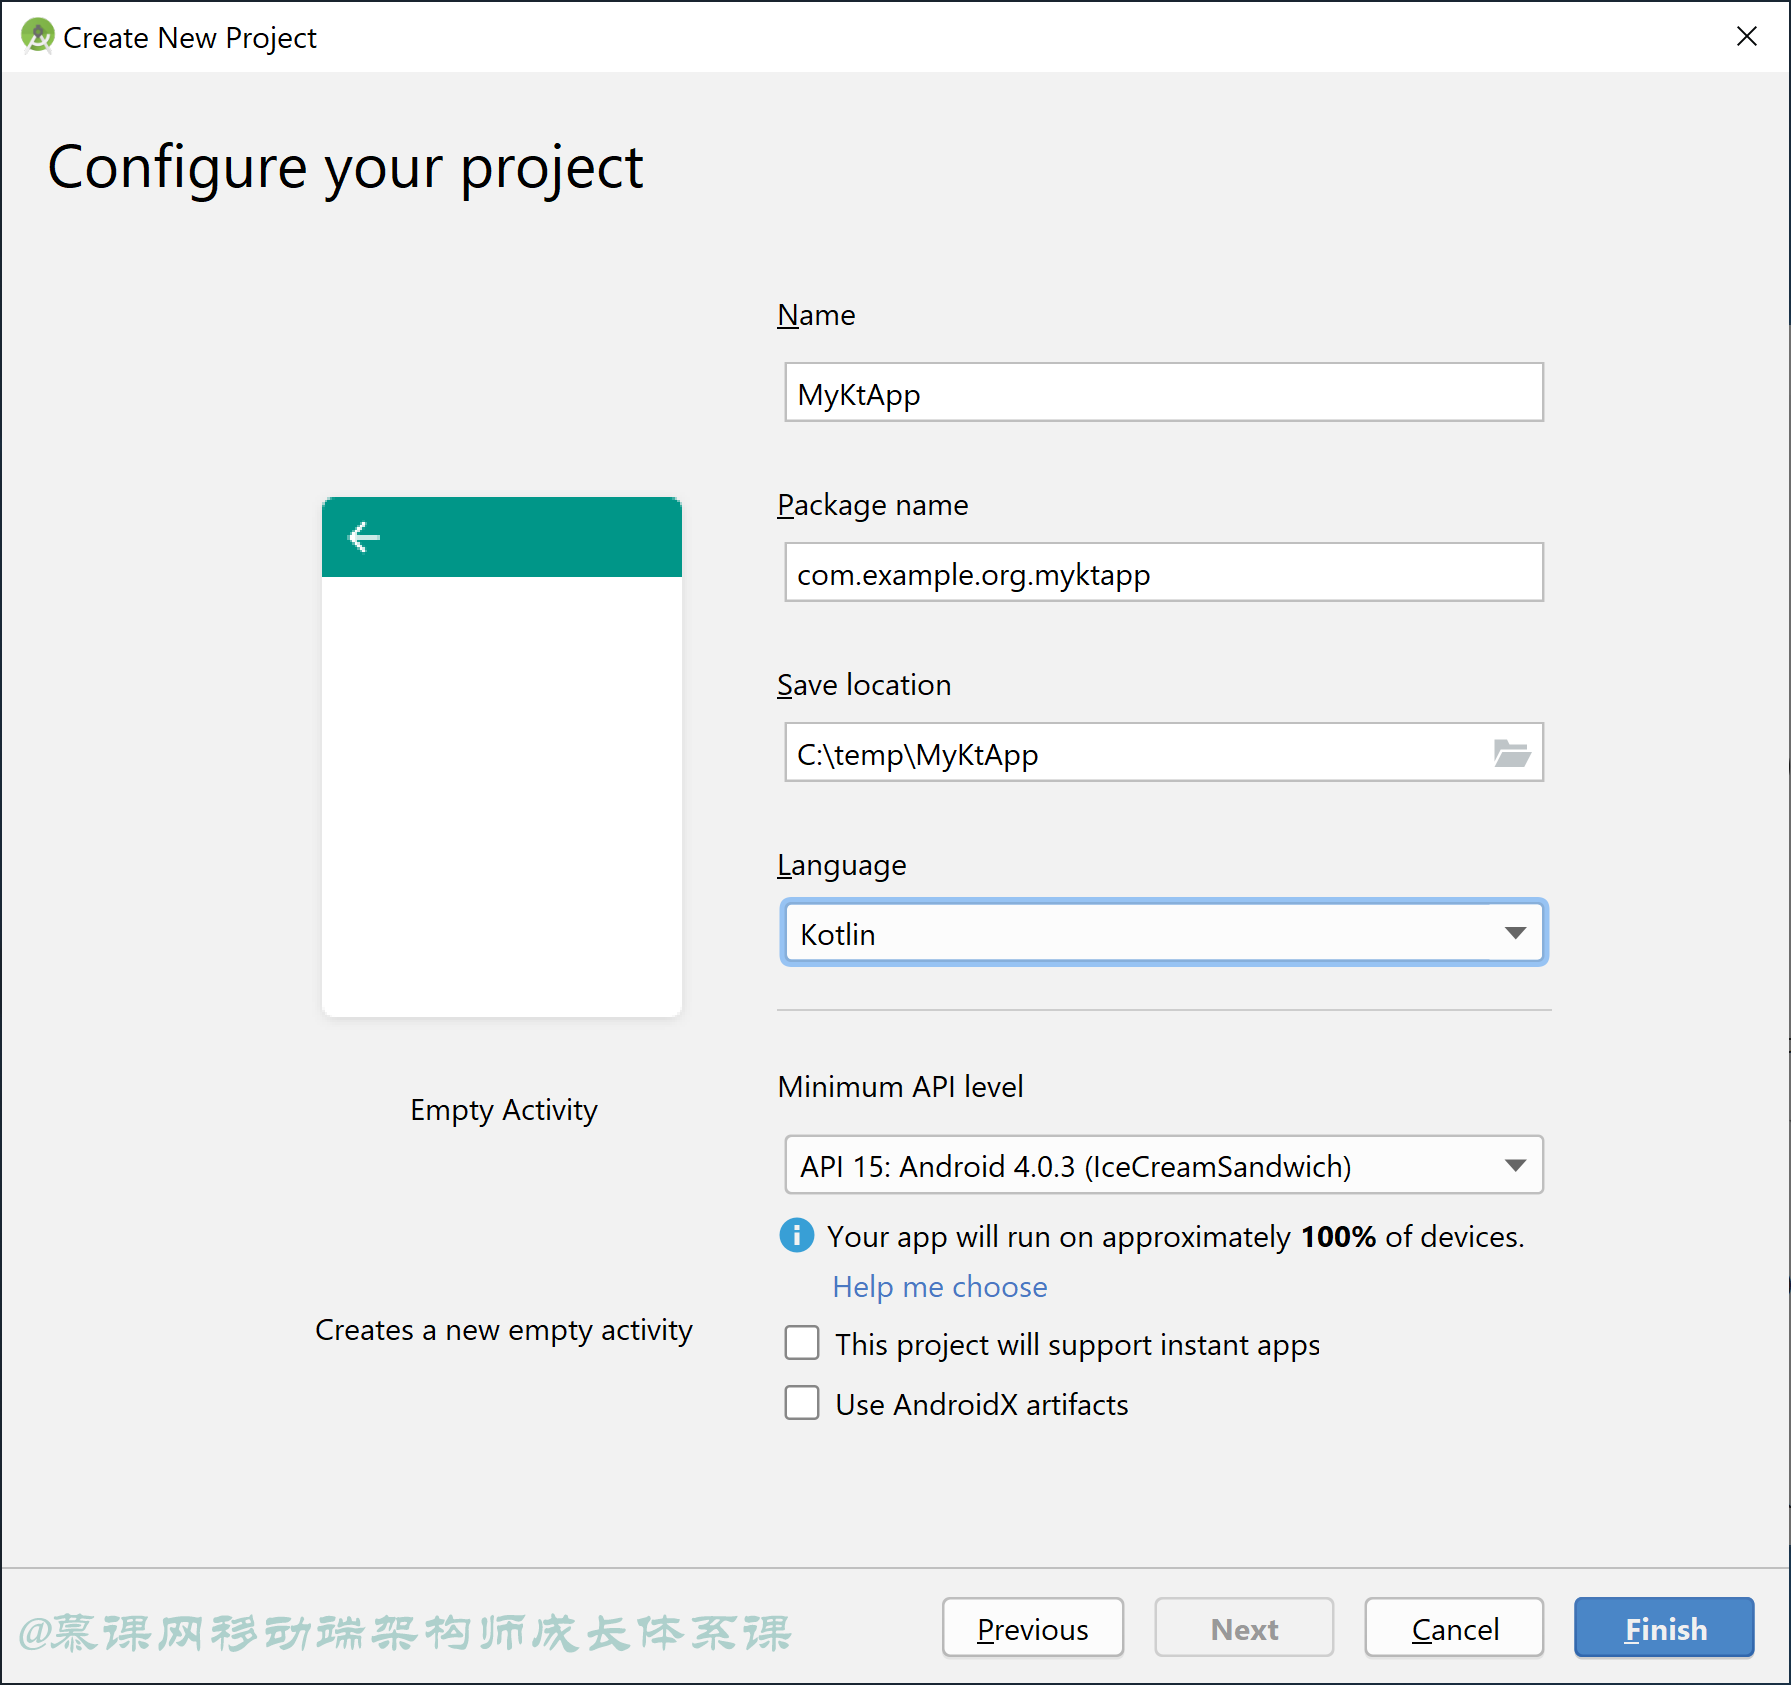Image resolution: width=1791 pixels, height=1685 pixels.
Task: Cancel project creation
Action: (x=1454, y=1628)
